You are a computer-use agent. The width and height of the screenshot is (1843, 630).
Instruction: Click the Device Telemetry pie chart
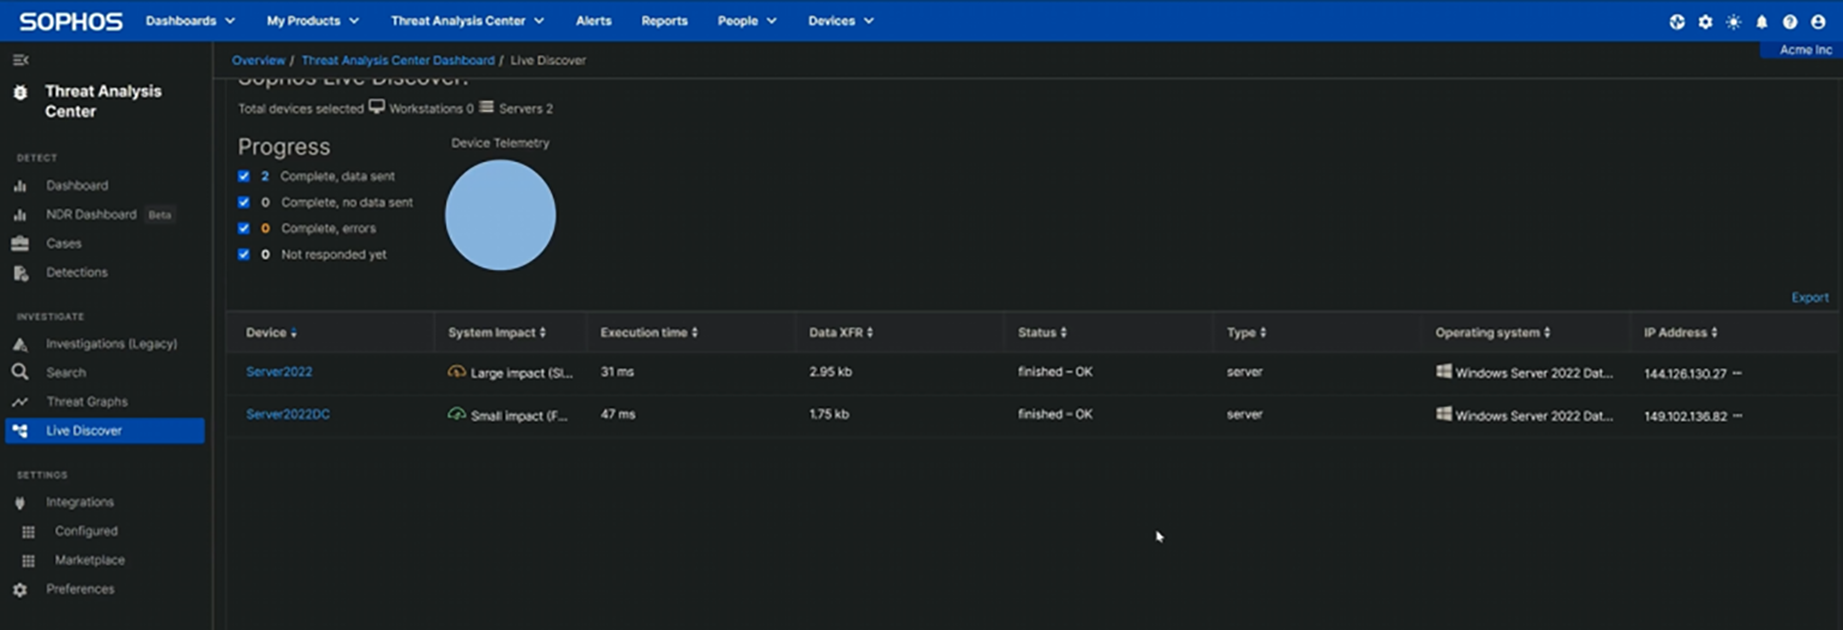click(x=500, y=215)
